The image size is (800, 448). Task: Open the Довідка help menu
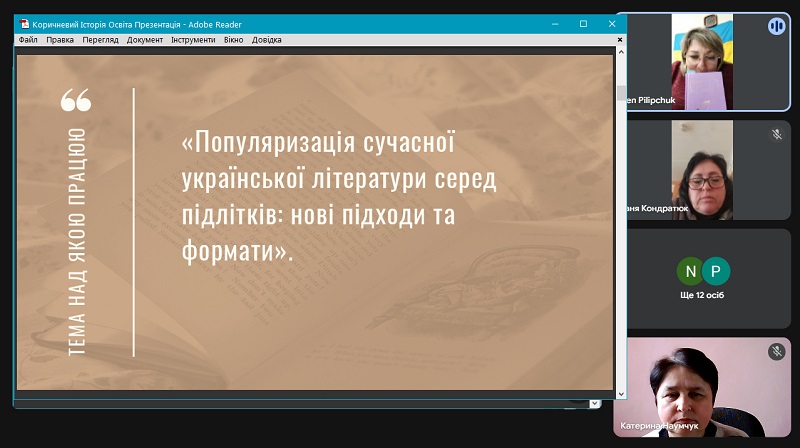click(x=267, y=40)
